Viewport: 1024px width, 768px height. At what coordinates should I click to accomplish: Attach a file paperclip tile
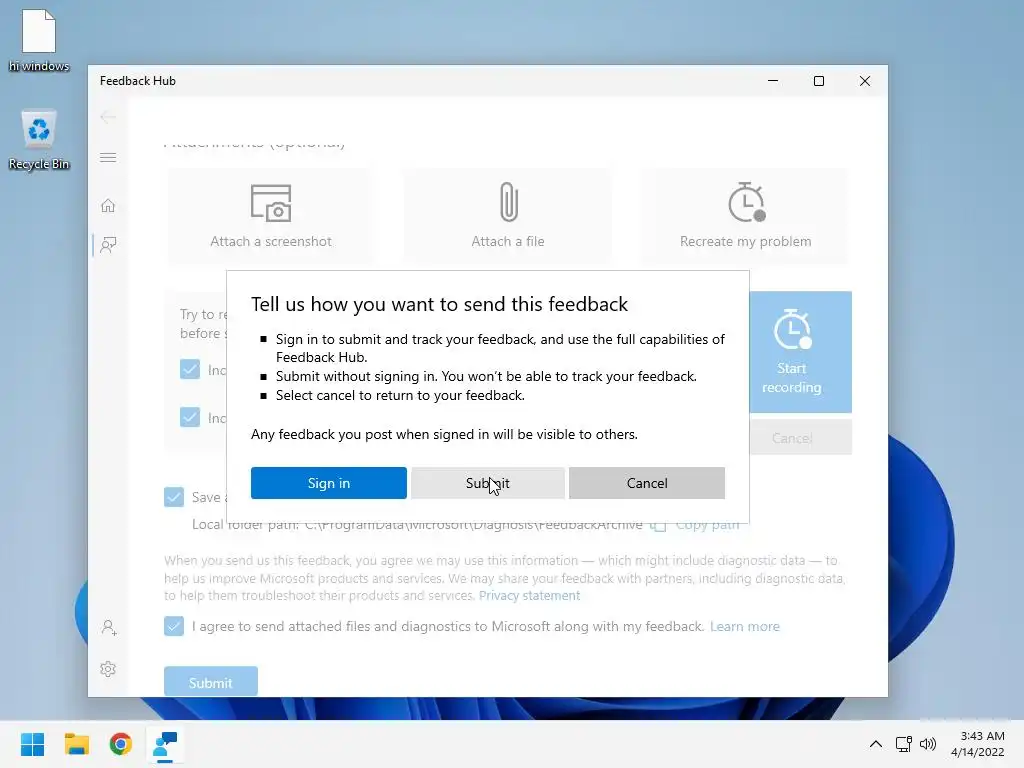[507, 216]
